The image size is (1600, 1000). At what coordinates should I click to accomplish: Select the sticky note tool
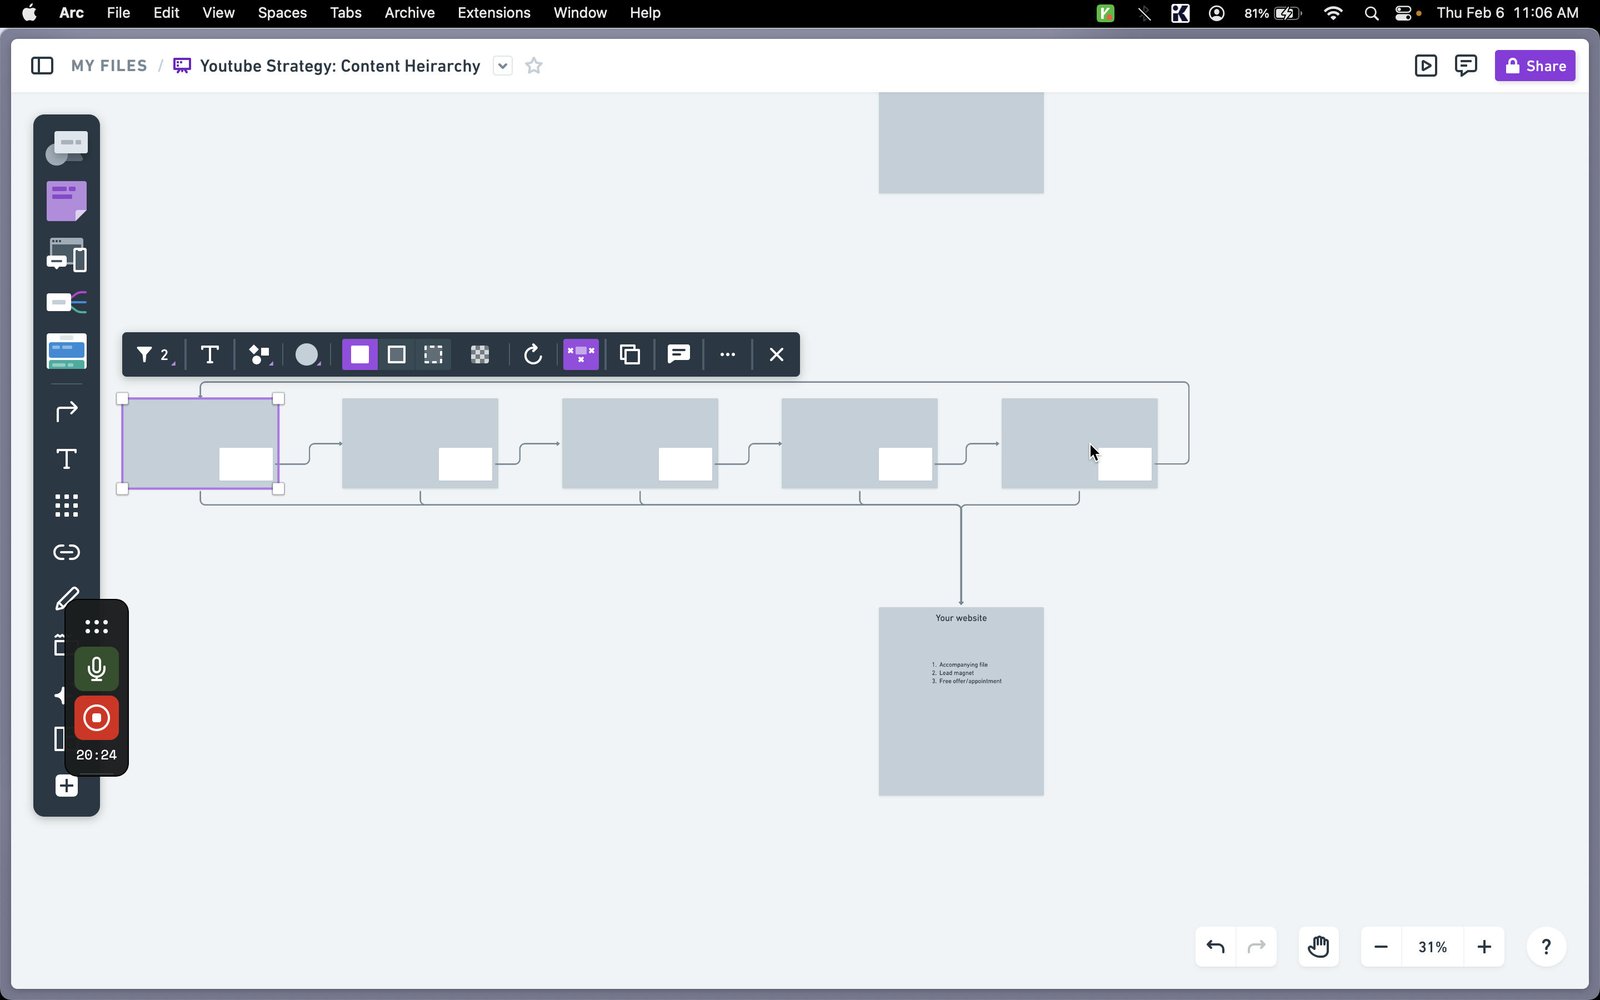click(66, 201)
